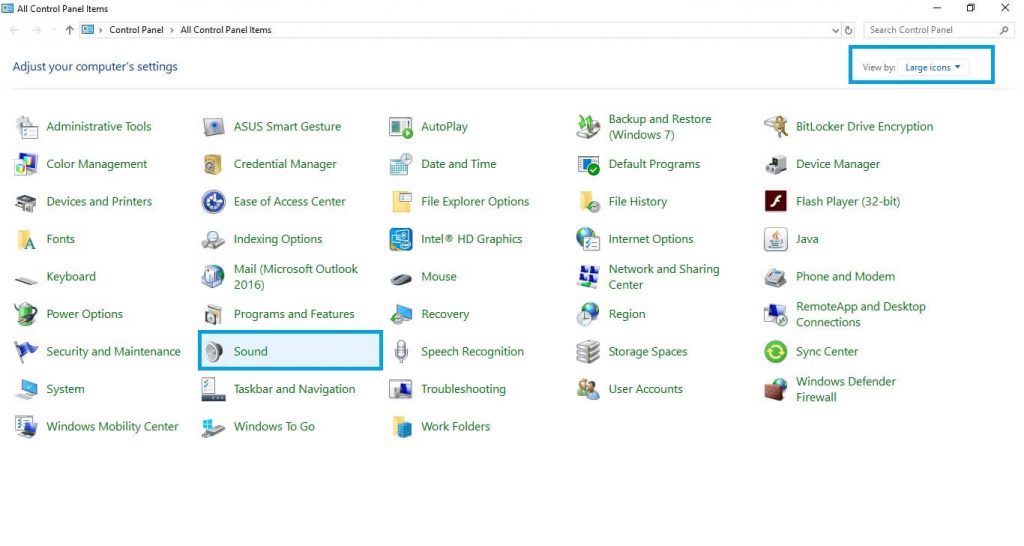Open the Recovery link
The width and height of the screenshot is (1024, 546).
(x=445, y=314)
